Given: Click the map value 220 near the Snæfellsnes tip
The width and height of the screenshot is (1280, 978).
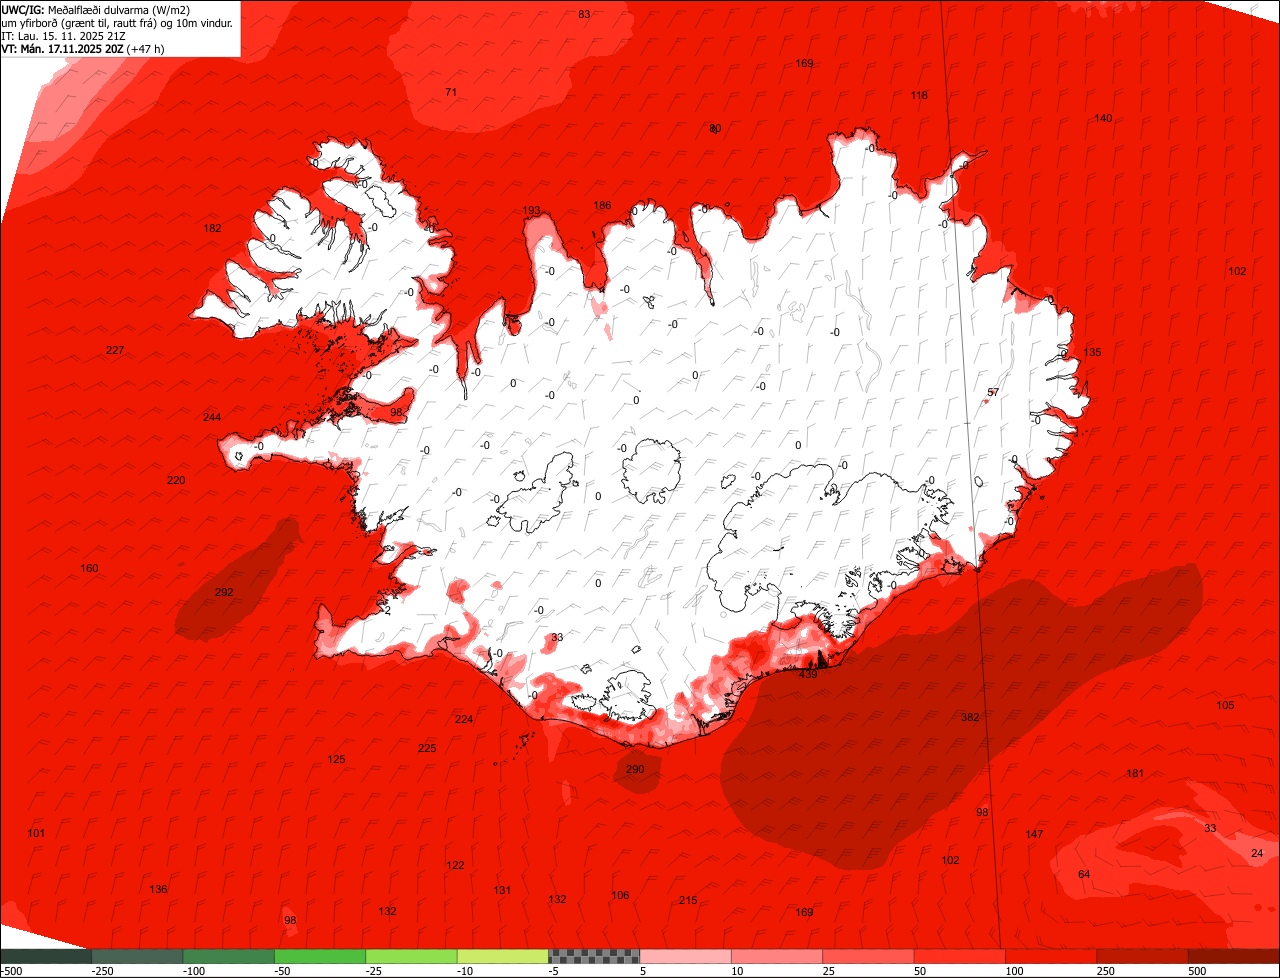Looking at the screenshot, I should click(x=176, y=481).
